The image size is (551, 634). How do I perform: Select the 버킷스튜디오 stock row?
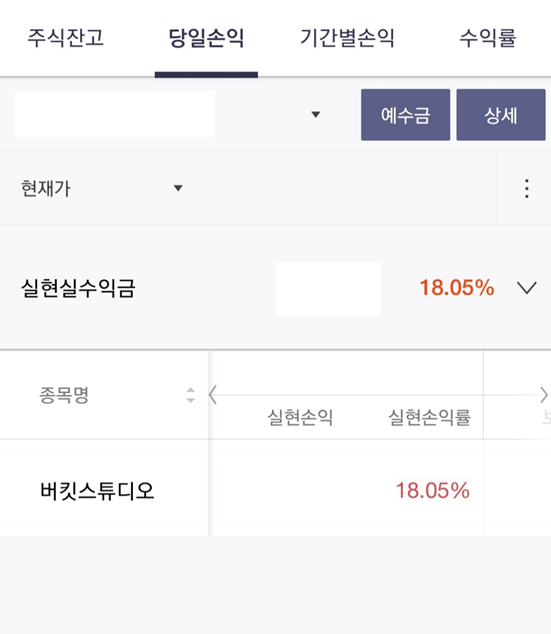275,490
